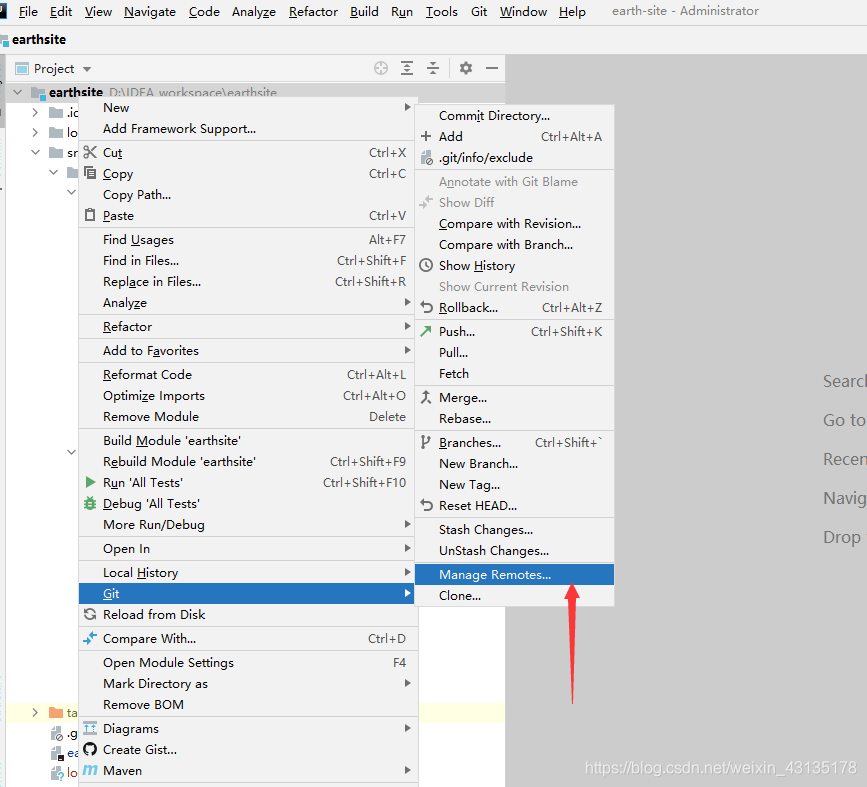Screen dimensions: 867x787
Task: Select Build Module 'earthsite'
Action: point(247,440)
